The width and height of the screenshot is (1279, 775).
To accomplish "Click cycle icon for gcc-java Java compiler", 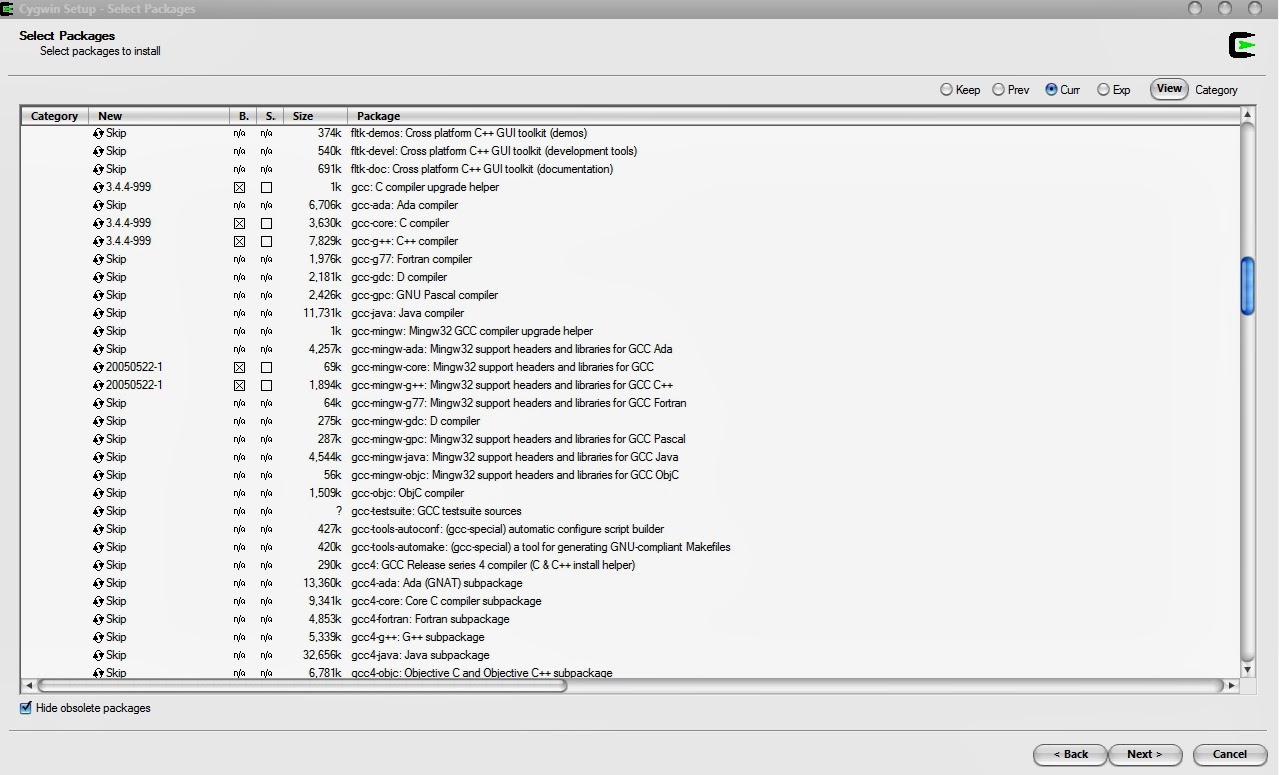I will 99,313.
